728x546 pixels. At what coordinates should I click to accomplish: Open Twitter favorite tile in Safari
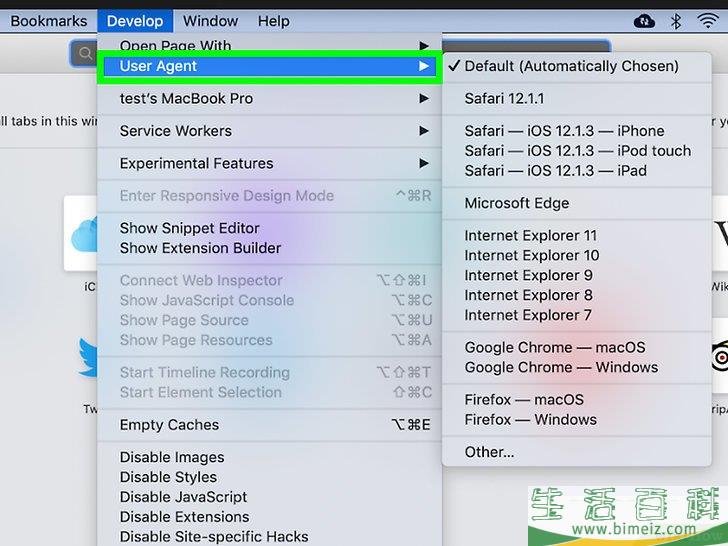click(x=88, y=357)
